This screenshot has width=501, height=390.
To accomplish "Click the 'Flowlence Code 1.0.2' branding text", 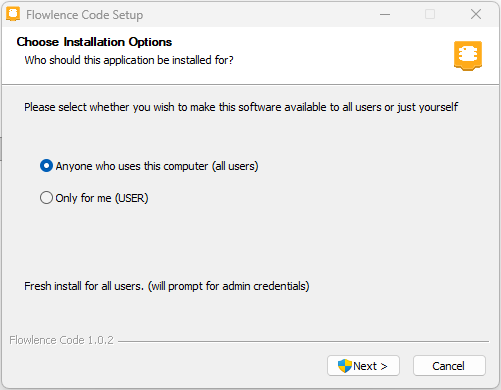I will pyautogui.click(x=61, y=340).
